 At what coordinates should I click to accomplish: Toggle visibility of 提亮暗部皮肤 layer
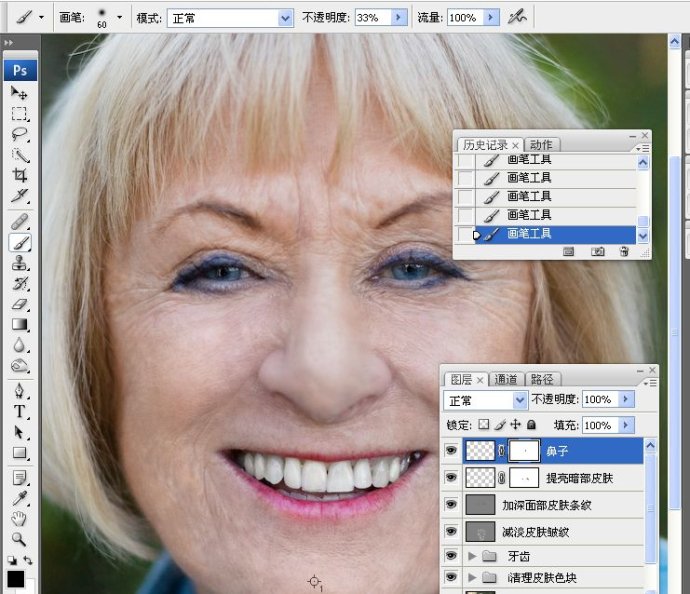(x=451, y=477)
